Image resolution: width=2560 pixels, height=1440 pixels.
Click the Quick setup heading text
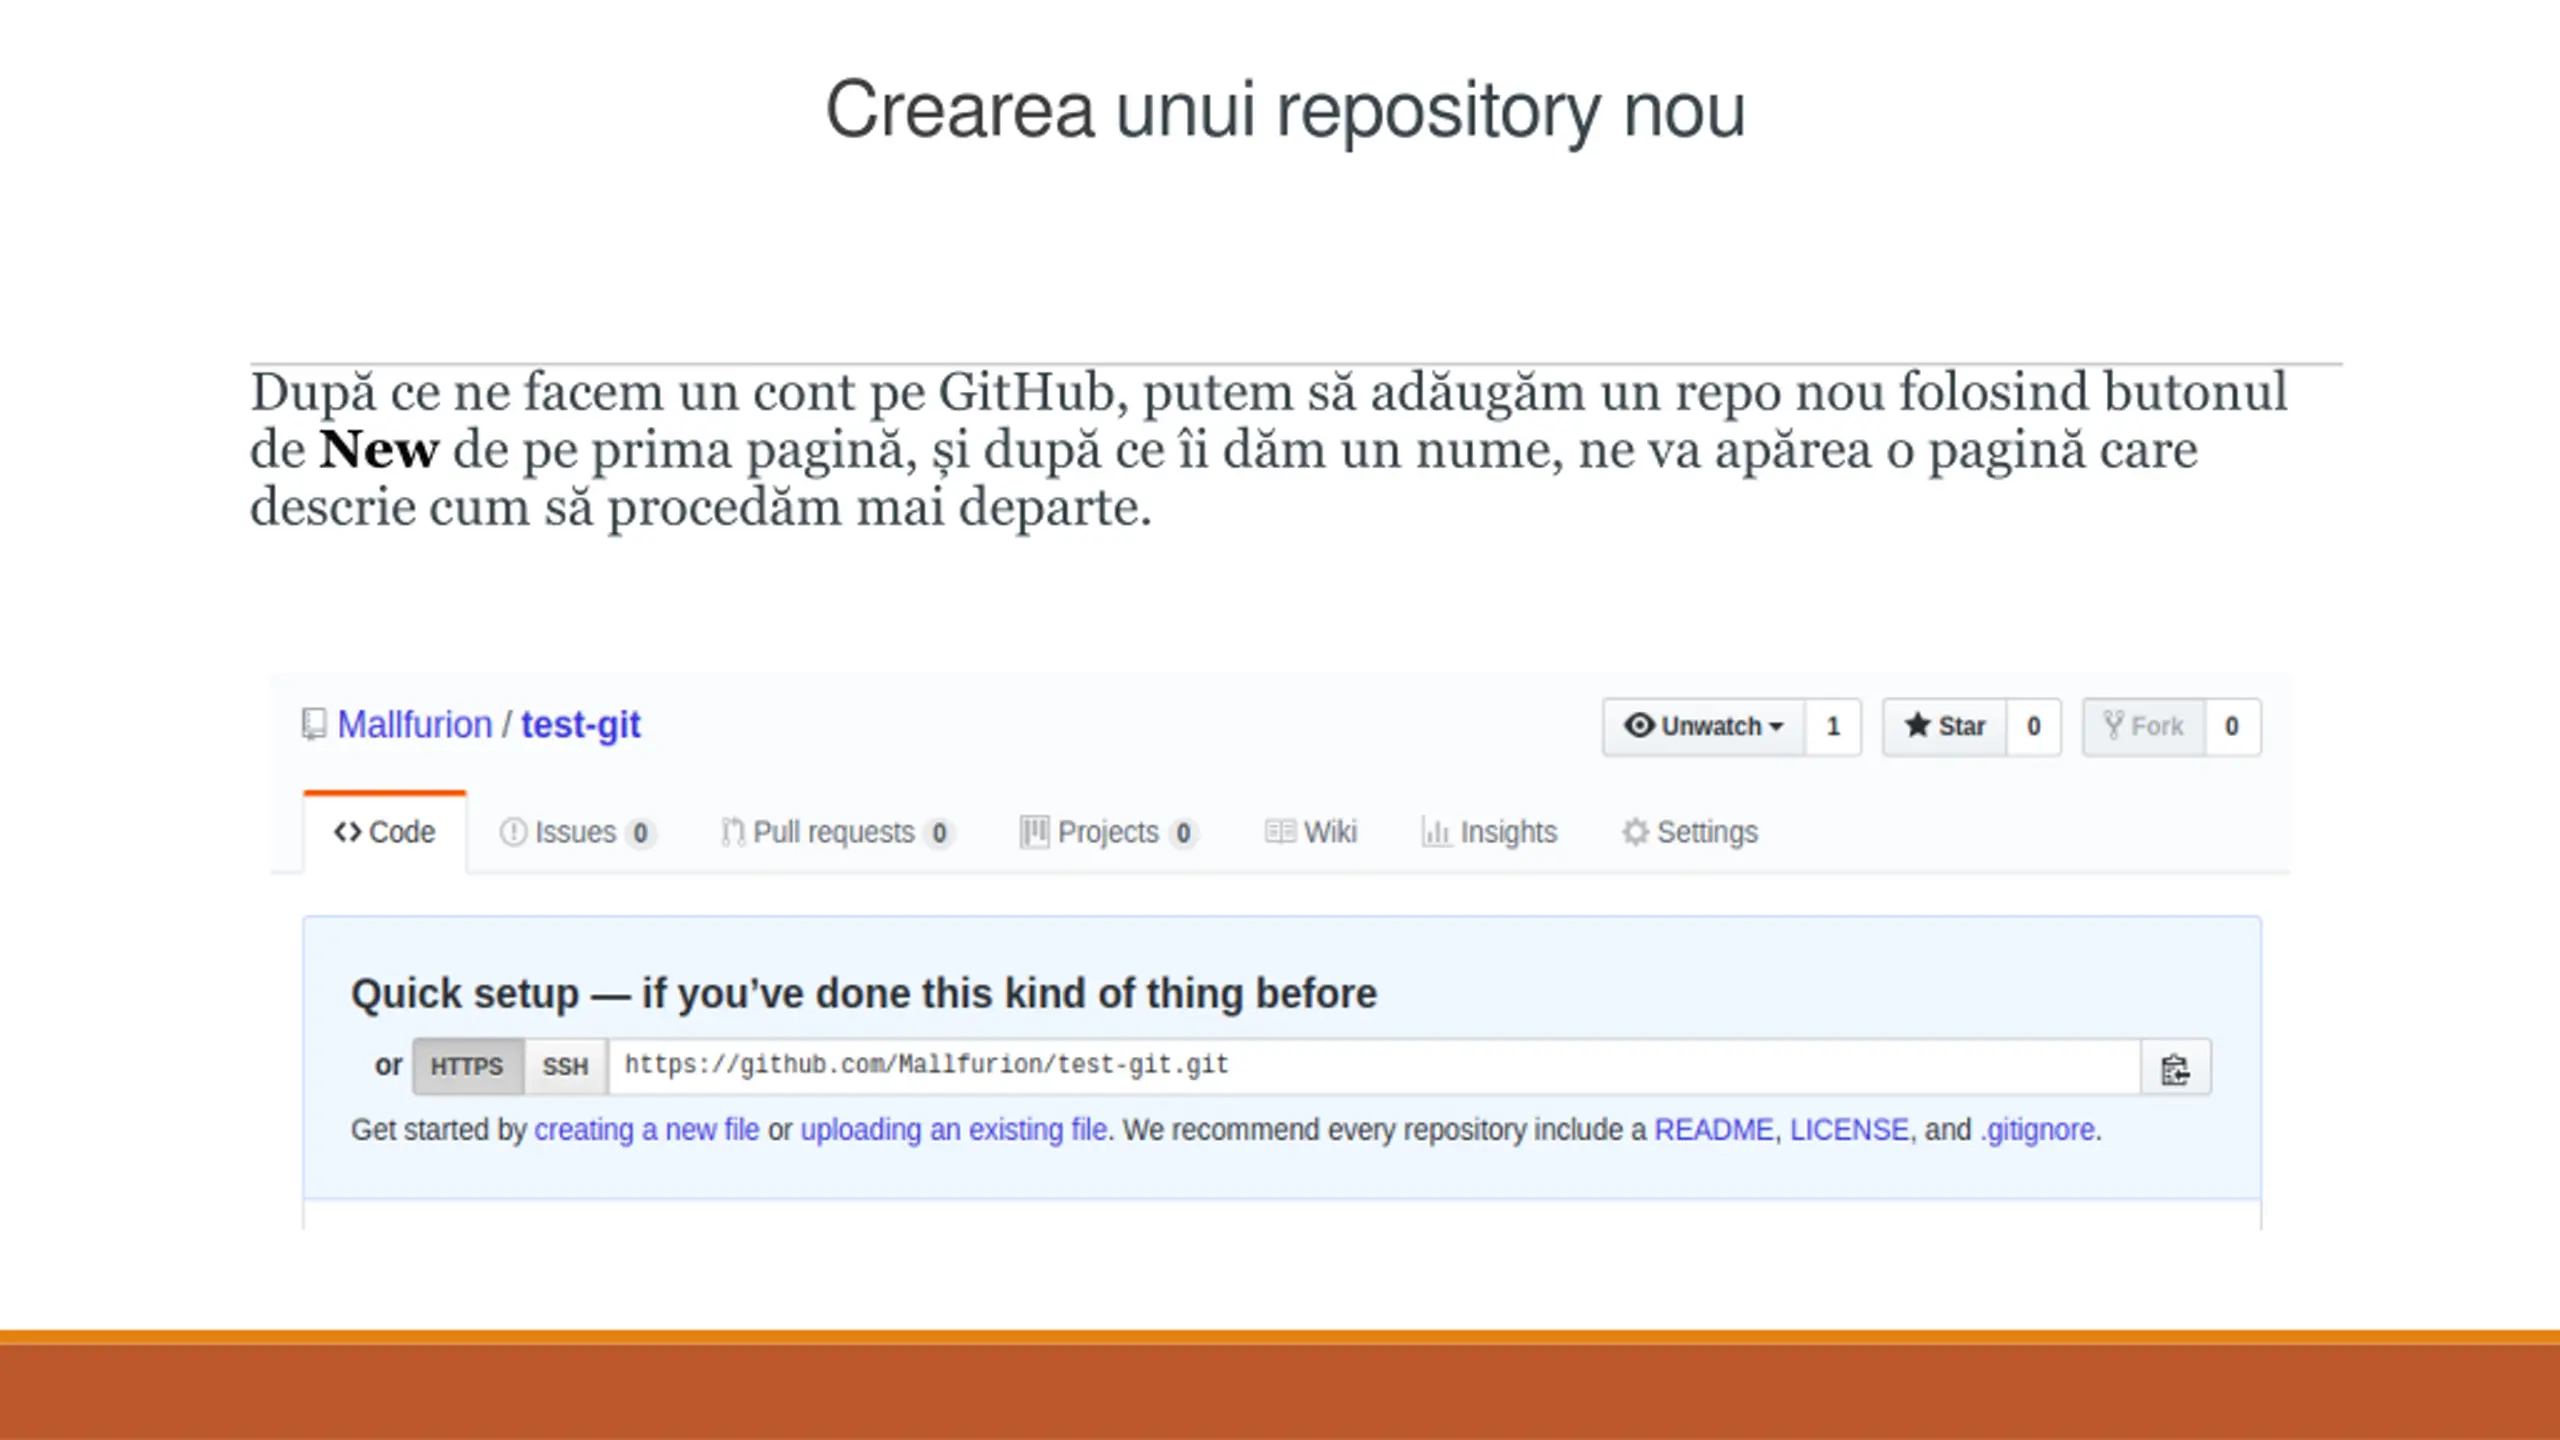(x=864, y=994)
